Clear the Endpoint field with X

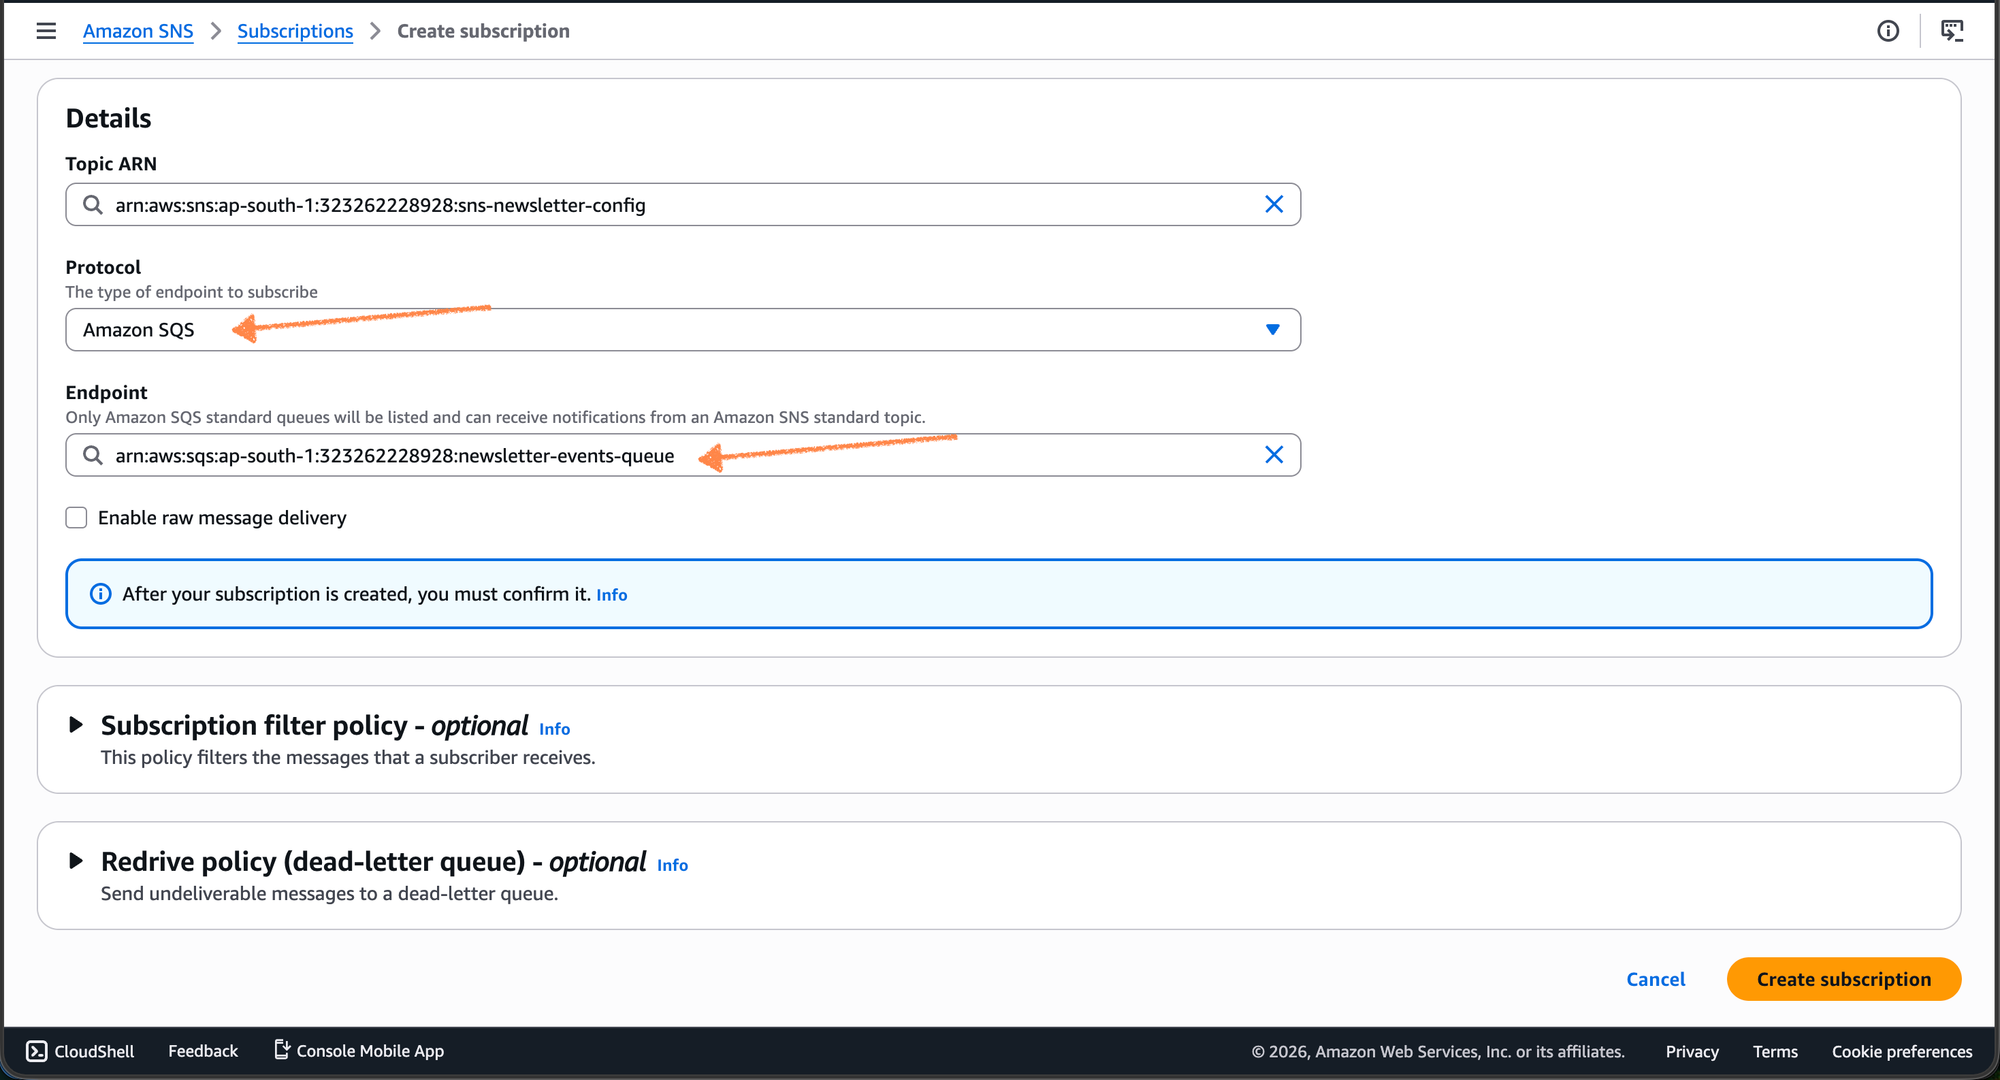[x=1274, y=455]
